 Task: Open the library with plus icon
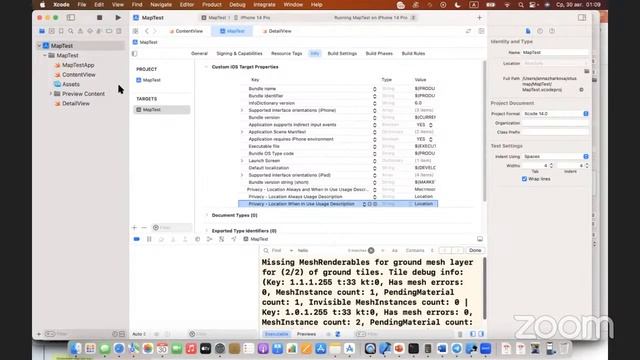pyautogui.click(x=479, y=18)
